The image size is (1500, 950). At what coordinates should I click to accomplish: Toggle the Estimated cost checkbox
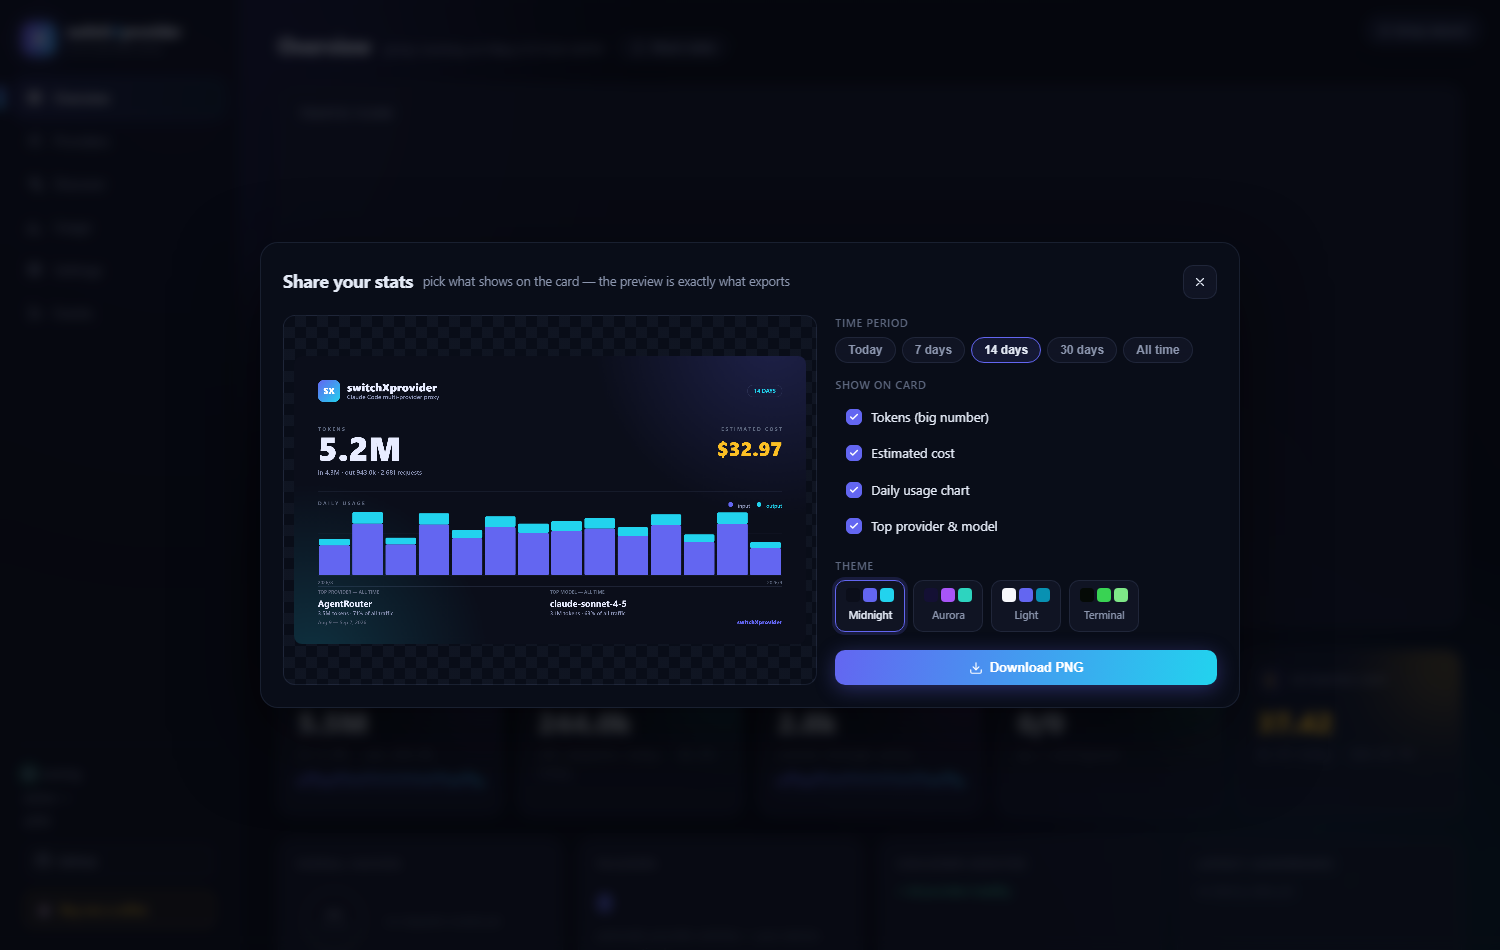tap(854, 453)
